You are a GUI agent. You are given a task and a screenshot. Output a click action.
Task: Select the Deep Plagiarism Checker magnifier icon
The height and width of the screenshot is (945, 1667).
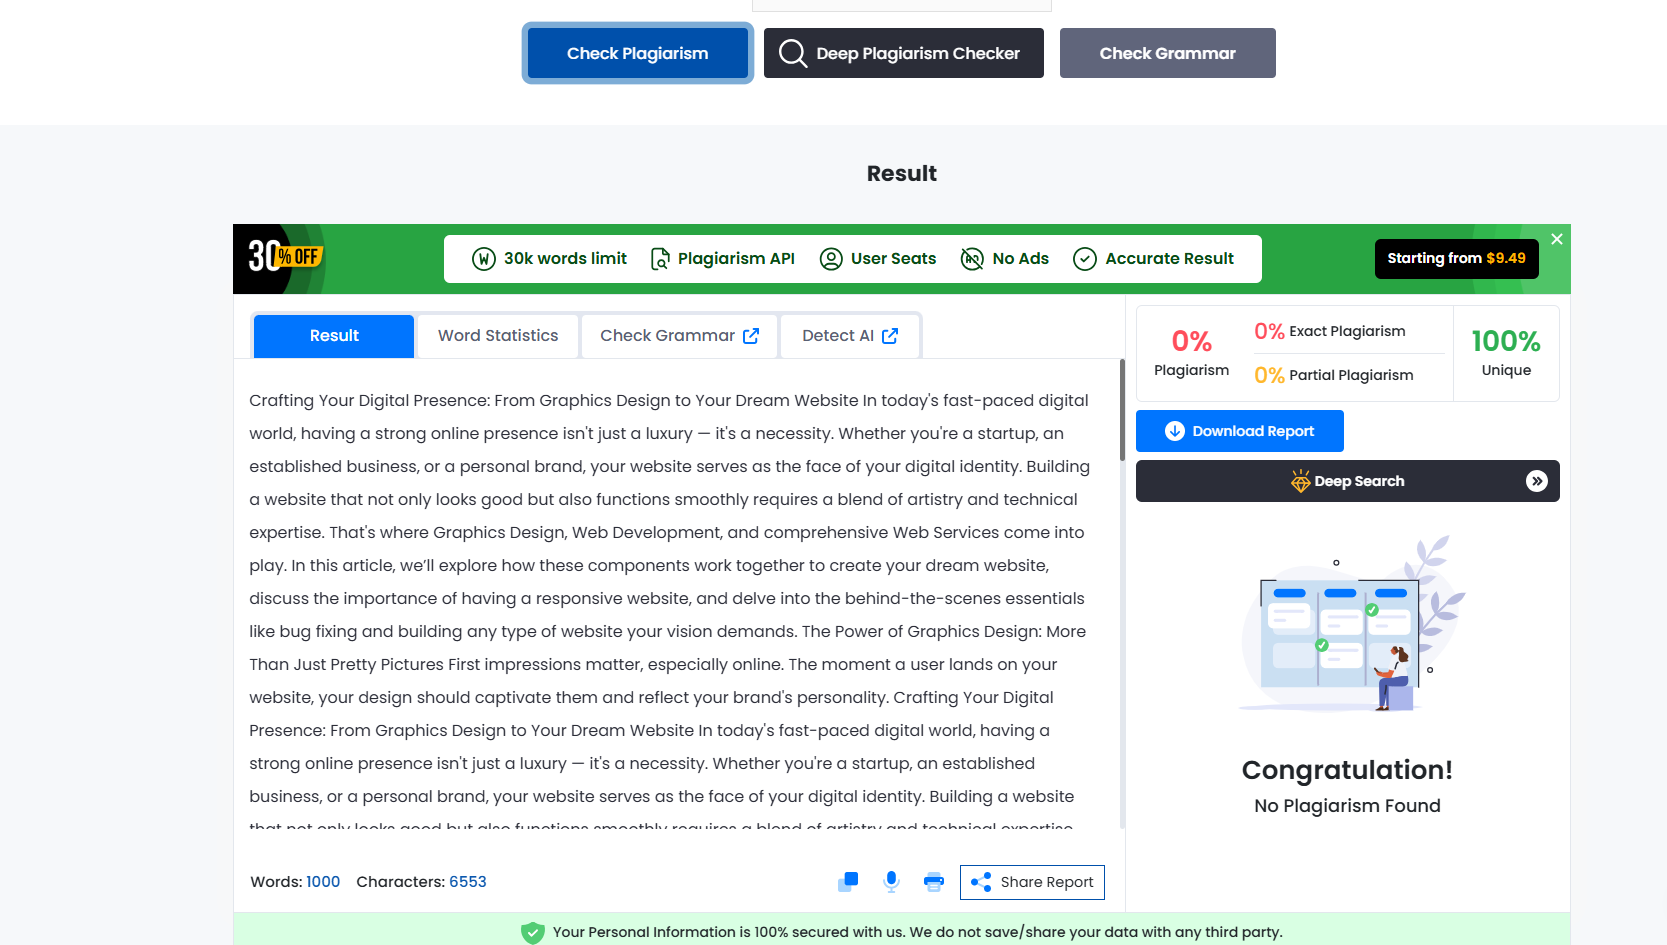[792, 53]
